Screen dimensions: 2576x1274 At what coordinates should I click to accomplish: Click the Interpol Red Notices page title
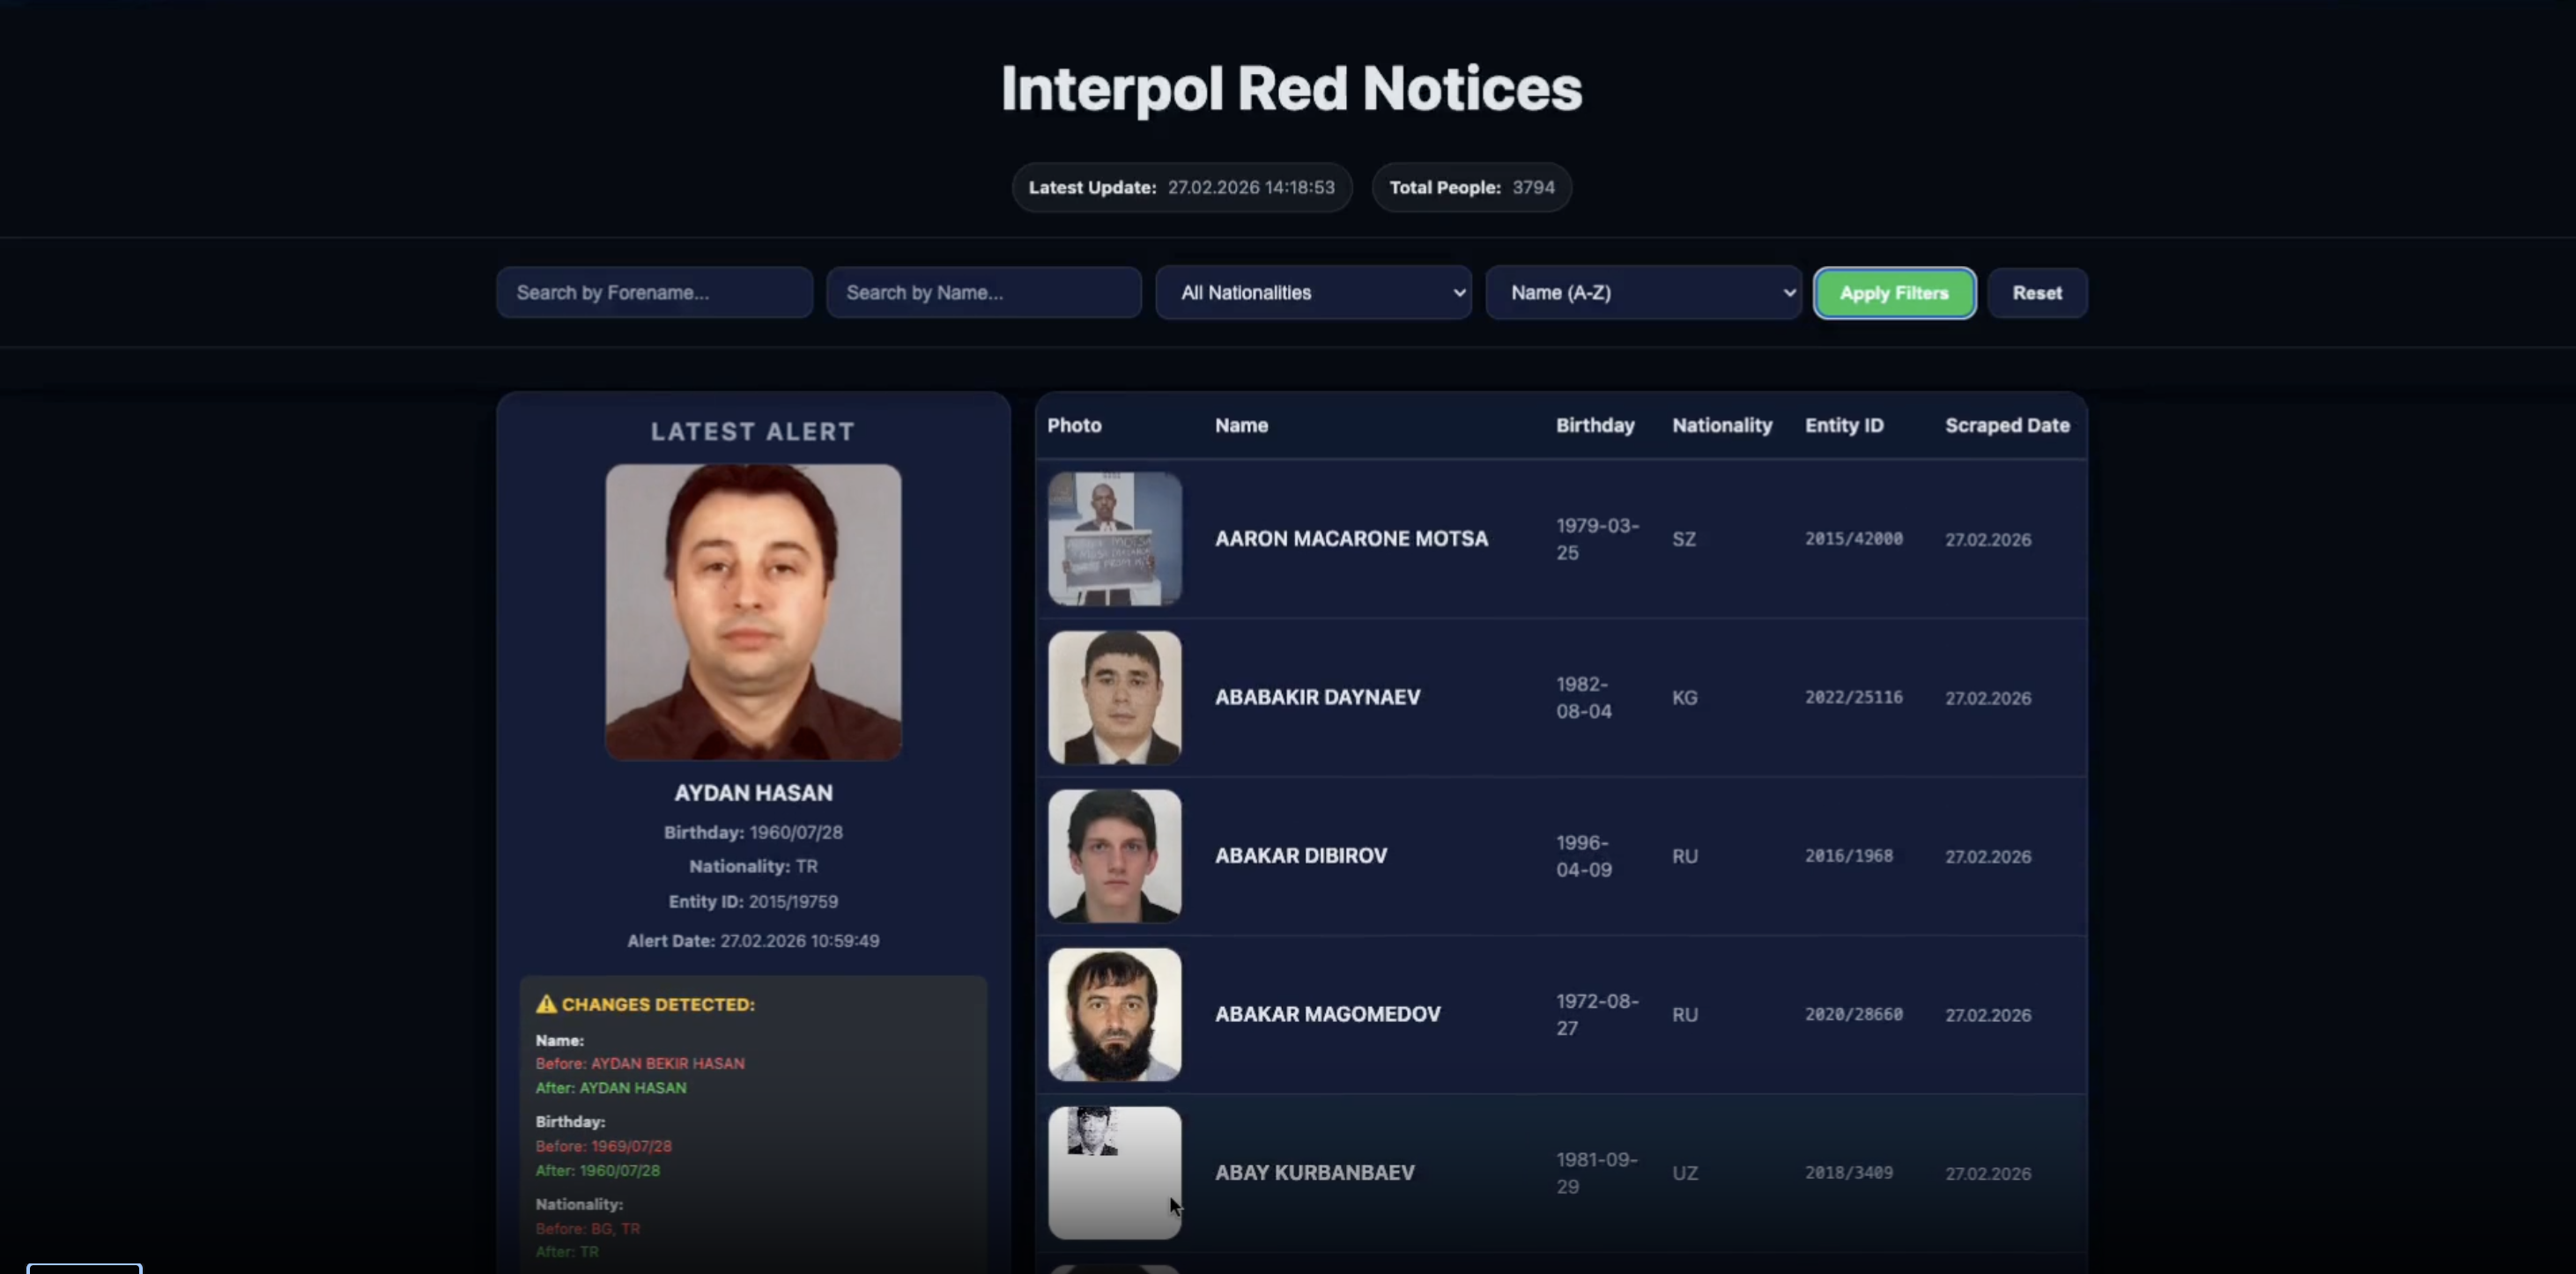point(1291,88)
